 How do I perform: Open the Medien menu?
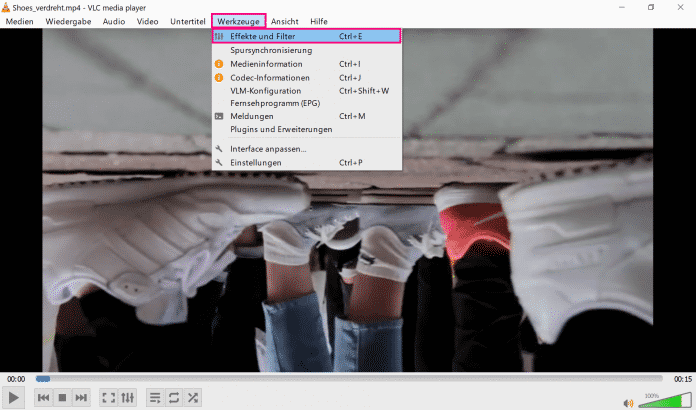20,21
